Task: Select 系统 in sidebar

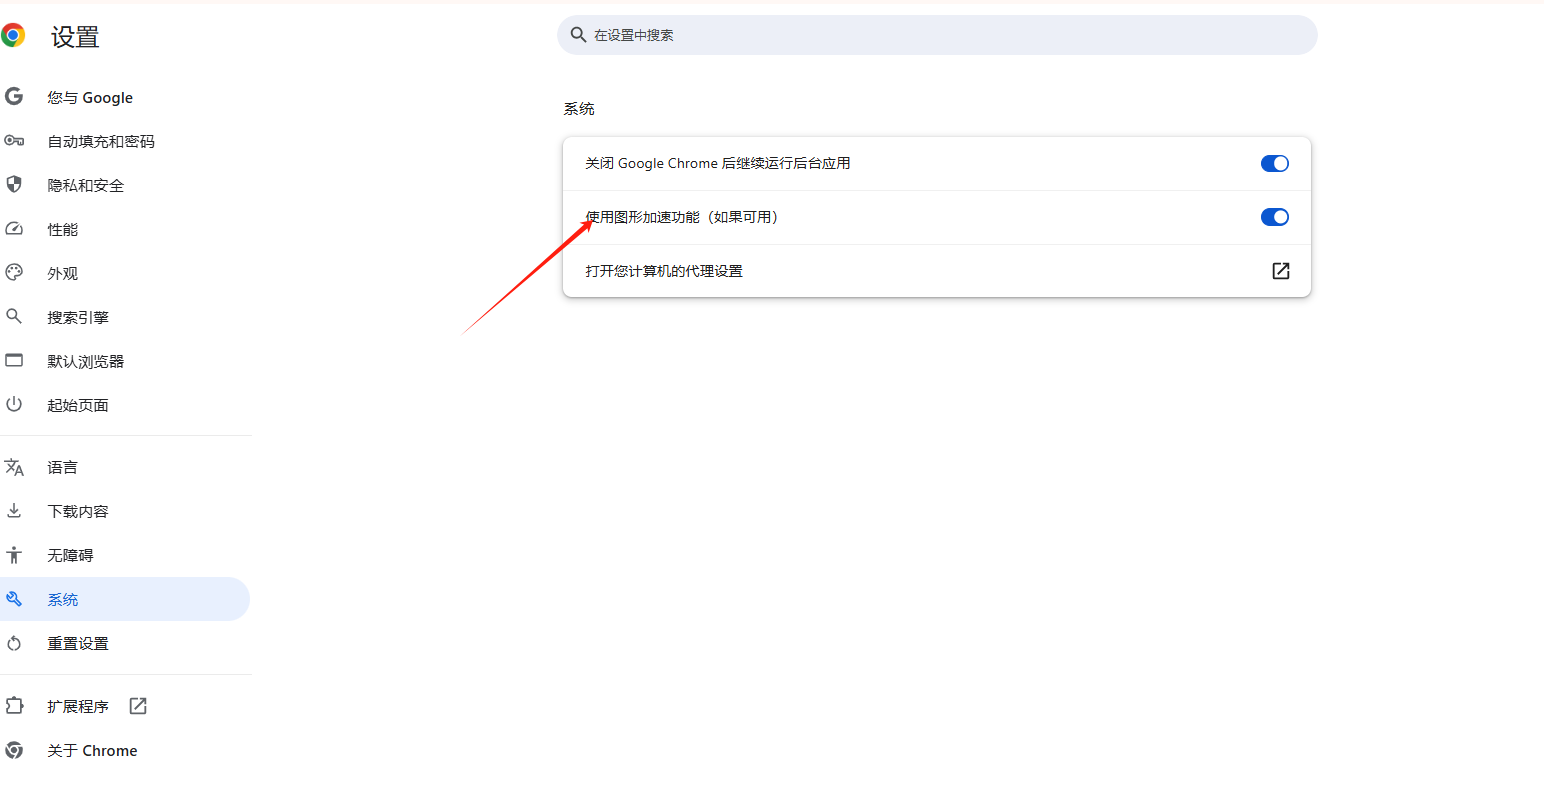Action: coord(125,599)
